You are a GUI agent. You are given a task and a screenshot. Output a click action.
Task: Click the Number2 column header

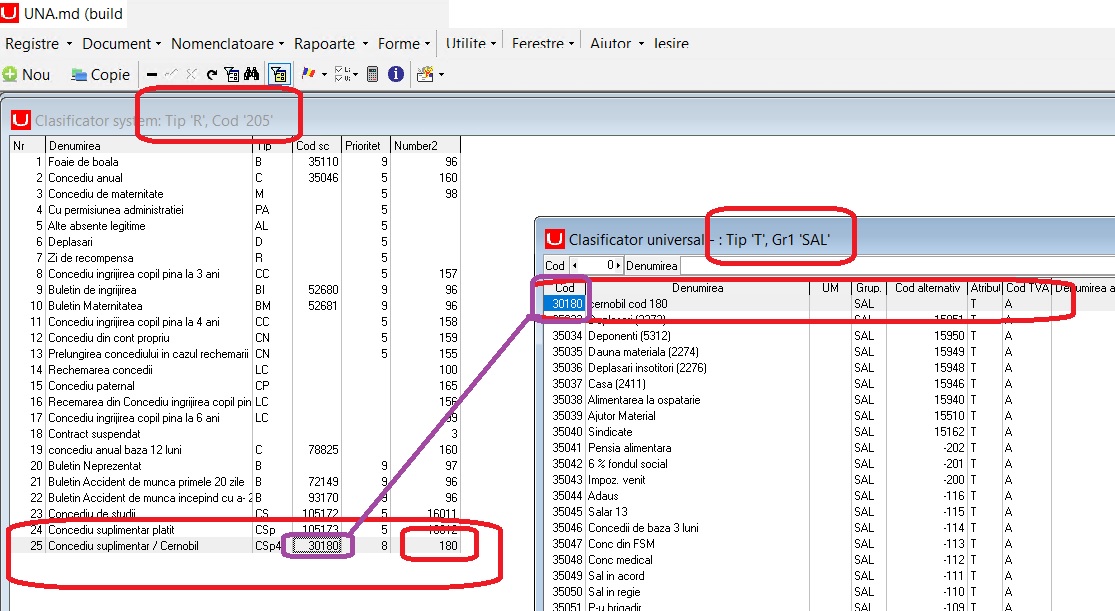tap(425, 146)
